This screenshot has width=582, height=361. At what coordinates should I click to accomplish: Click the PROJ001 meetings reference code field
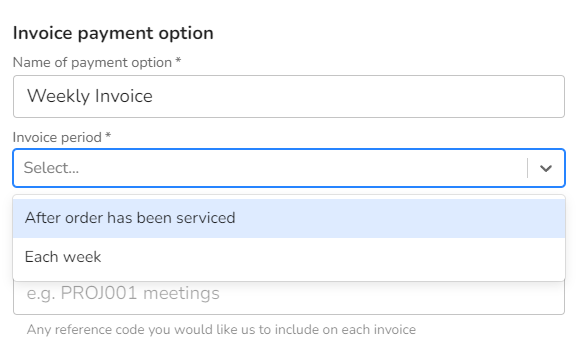[289, 297]
